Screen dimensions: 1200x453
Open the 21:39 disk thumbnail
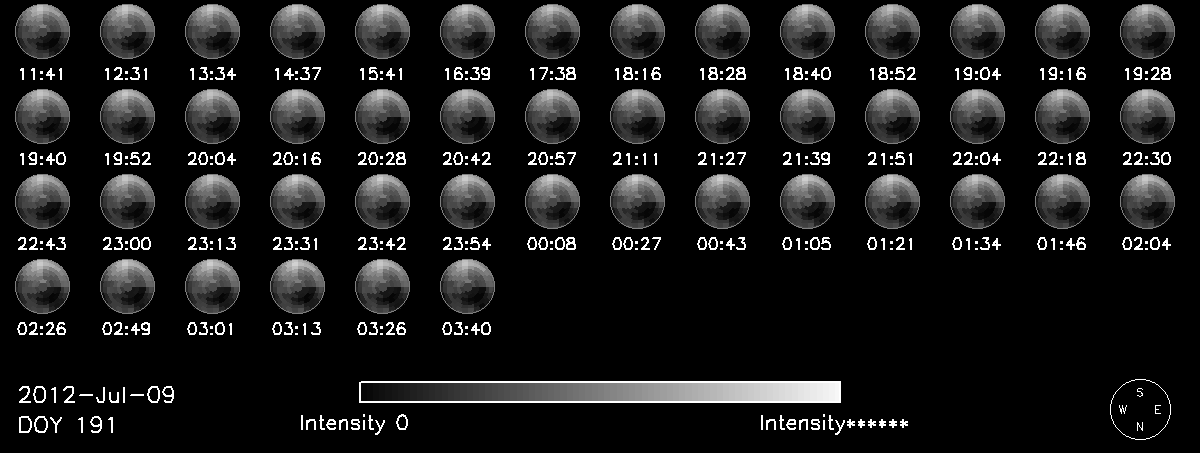tap(807, 115)
